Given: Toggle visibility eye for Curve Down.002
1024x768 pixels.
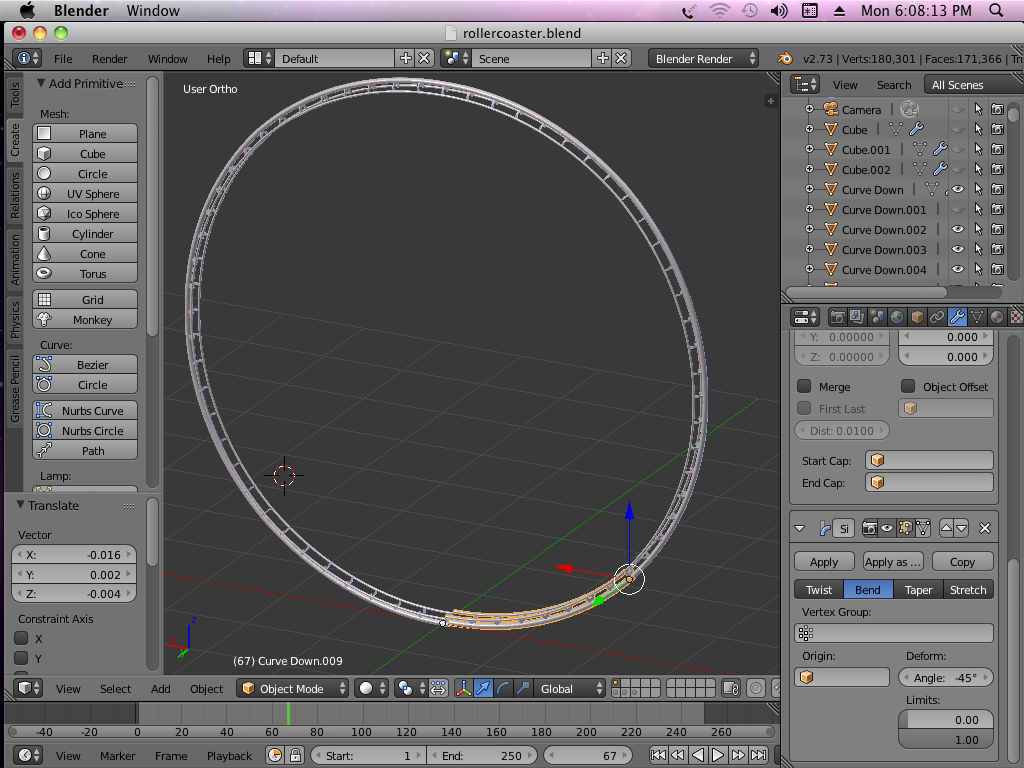Looking at the screenshot, I should 958,230.
